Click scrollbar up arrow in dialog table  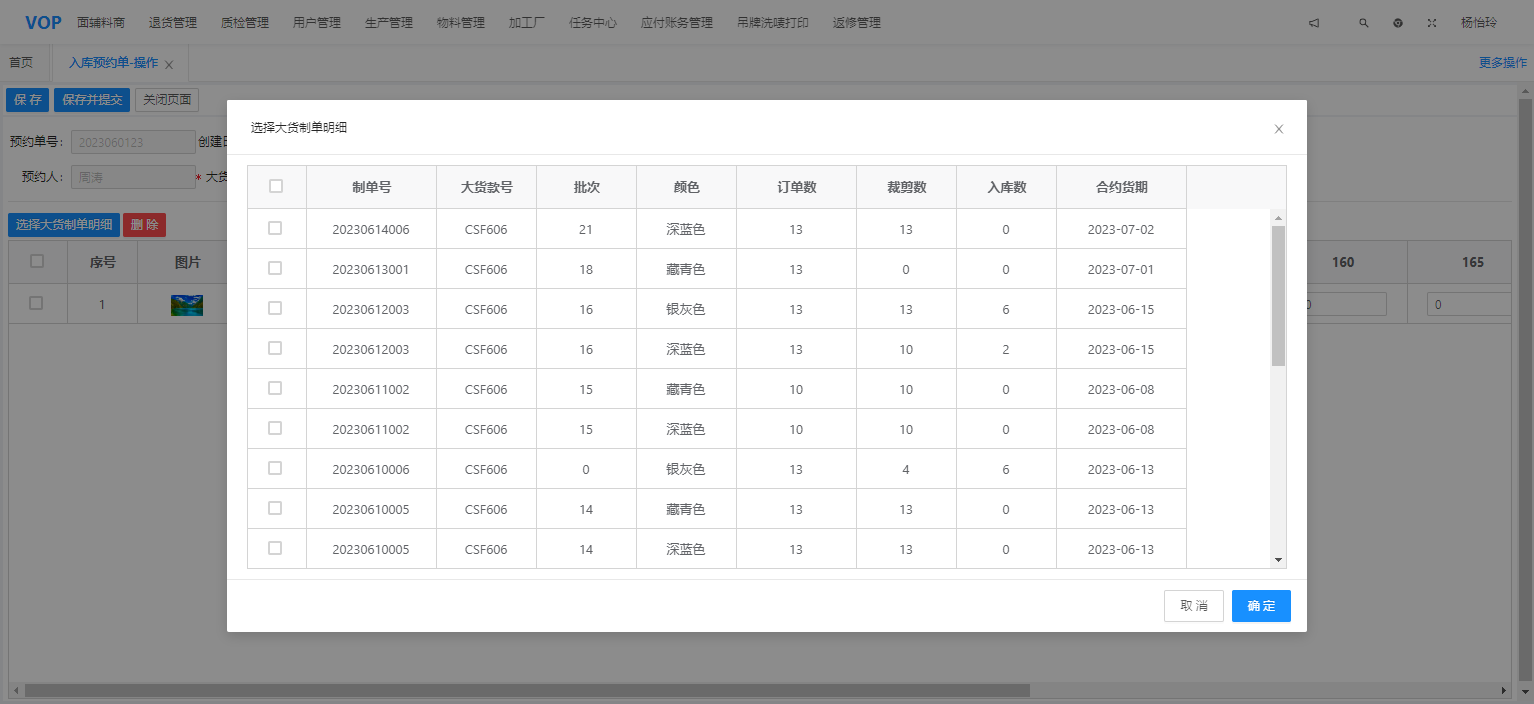pos(1278,218)
